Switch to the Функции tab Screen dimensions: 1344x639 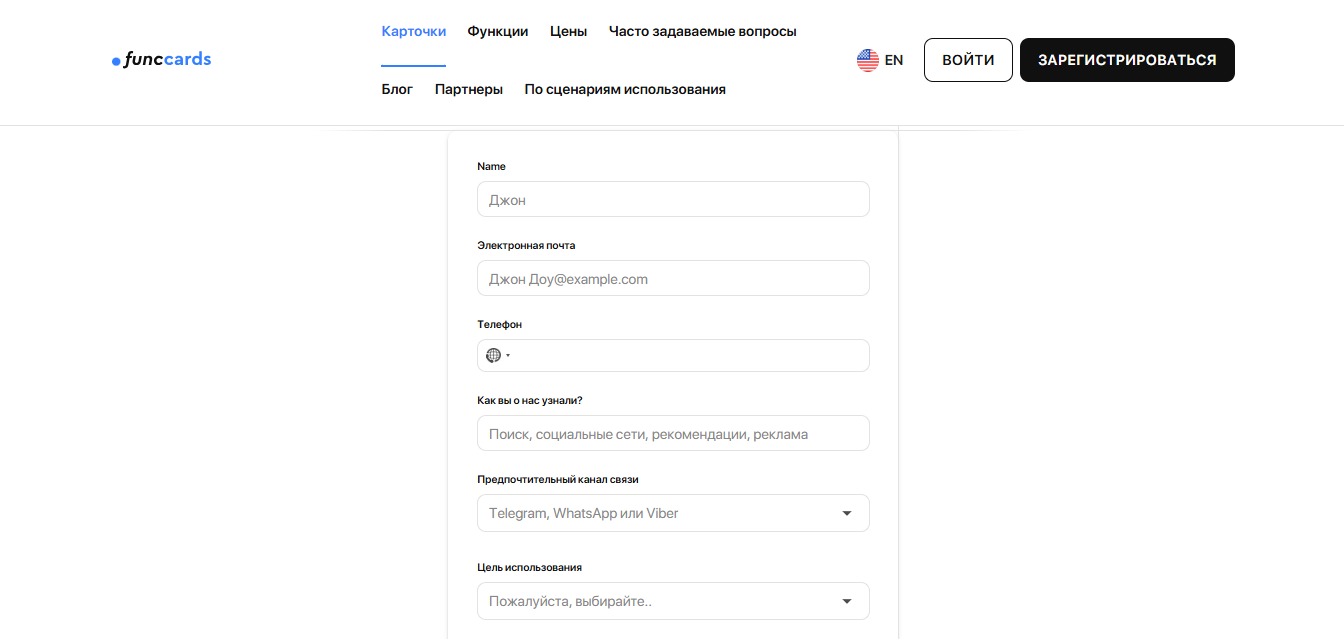tap(497, 31)
